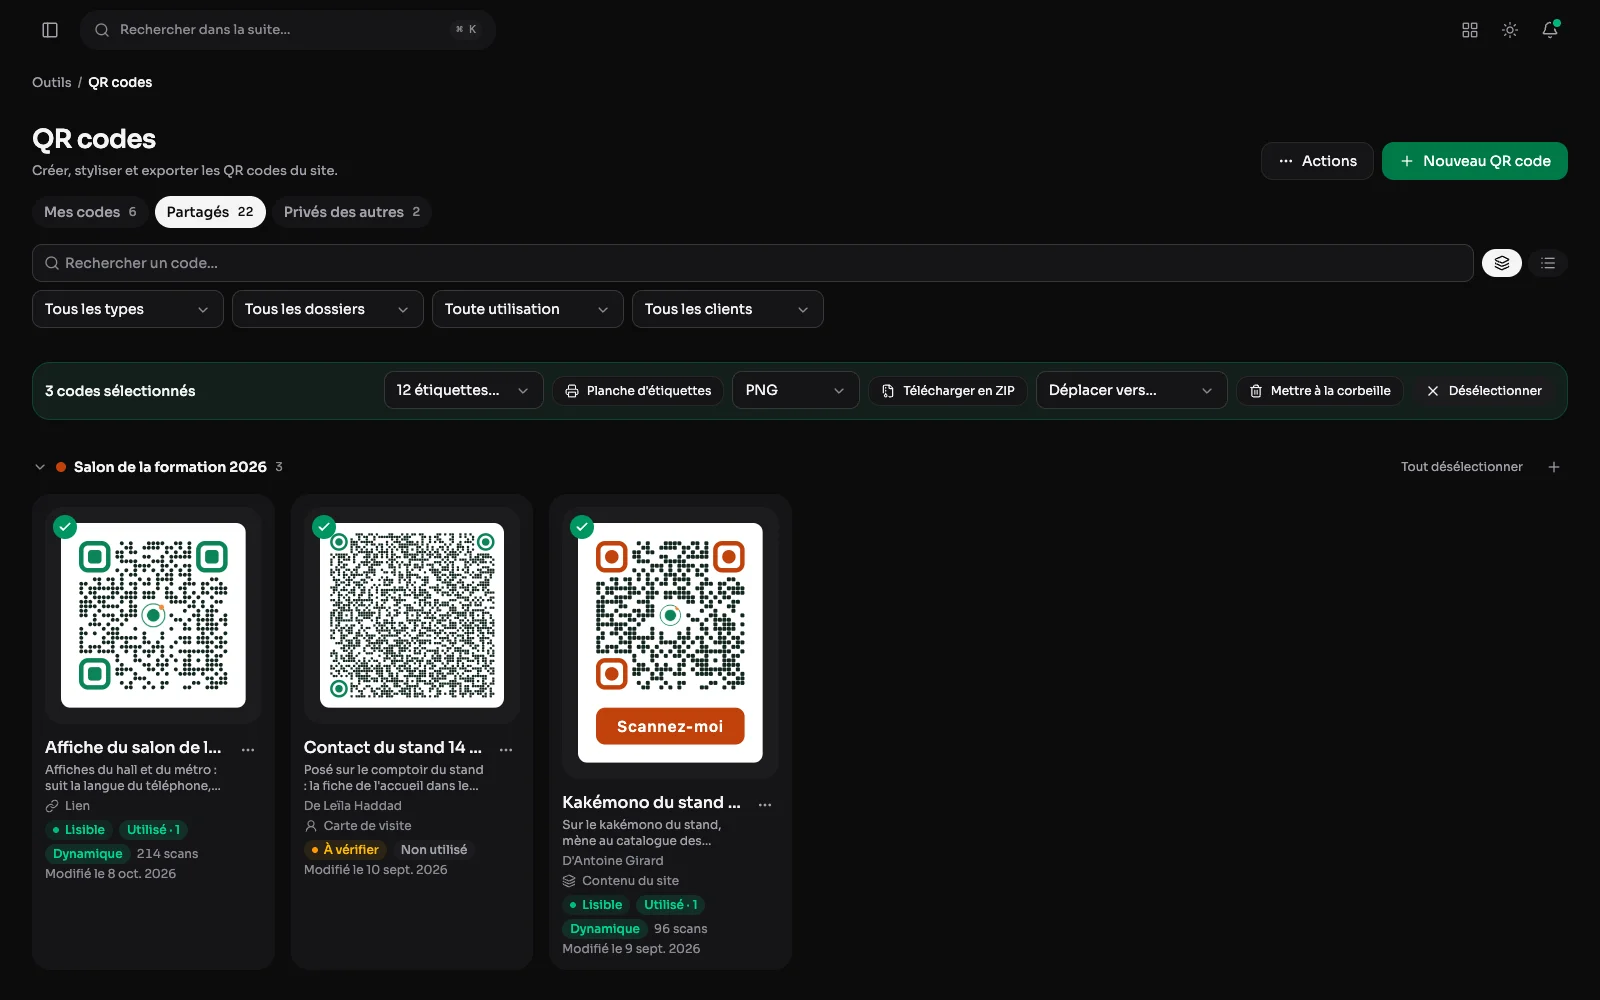
Task: Open options menu for Contact du stand 14
Action: coord(506,749)
